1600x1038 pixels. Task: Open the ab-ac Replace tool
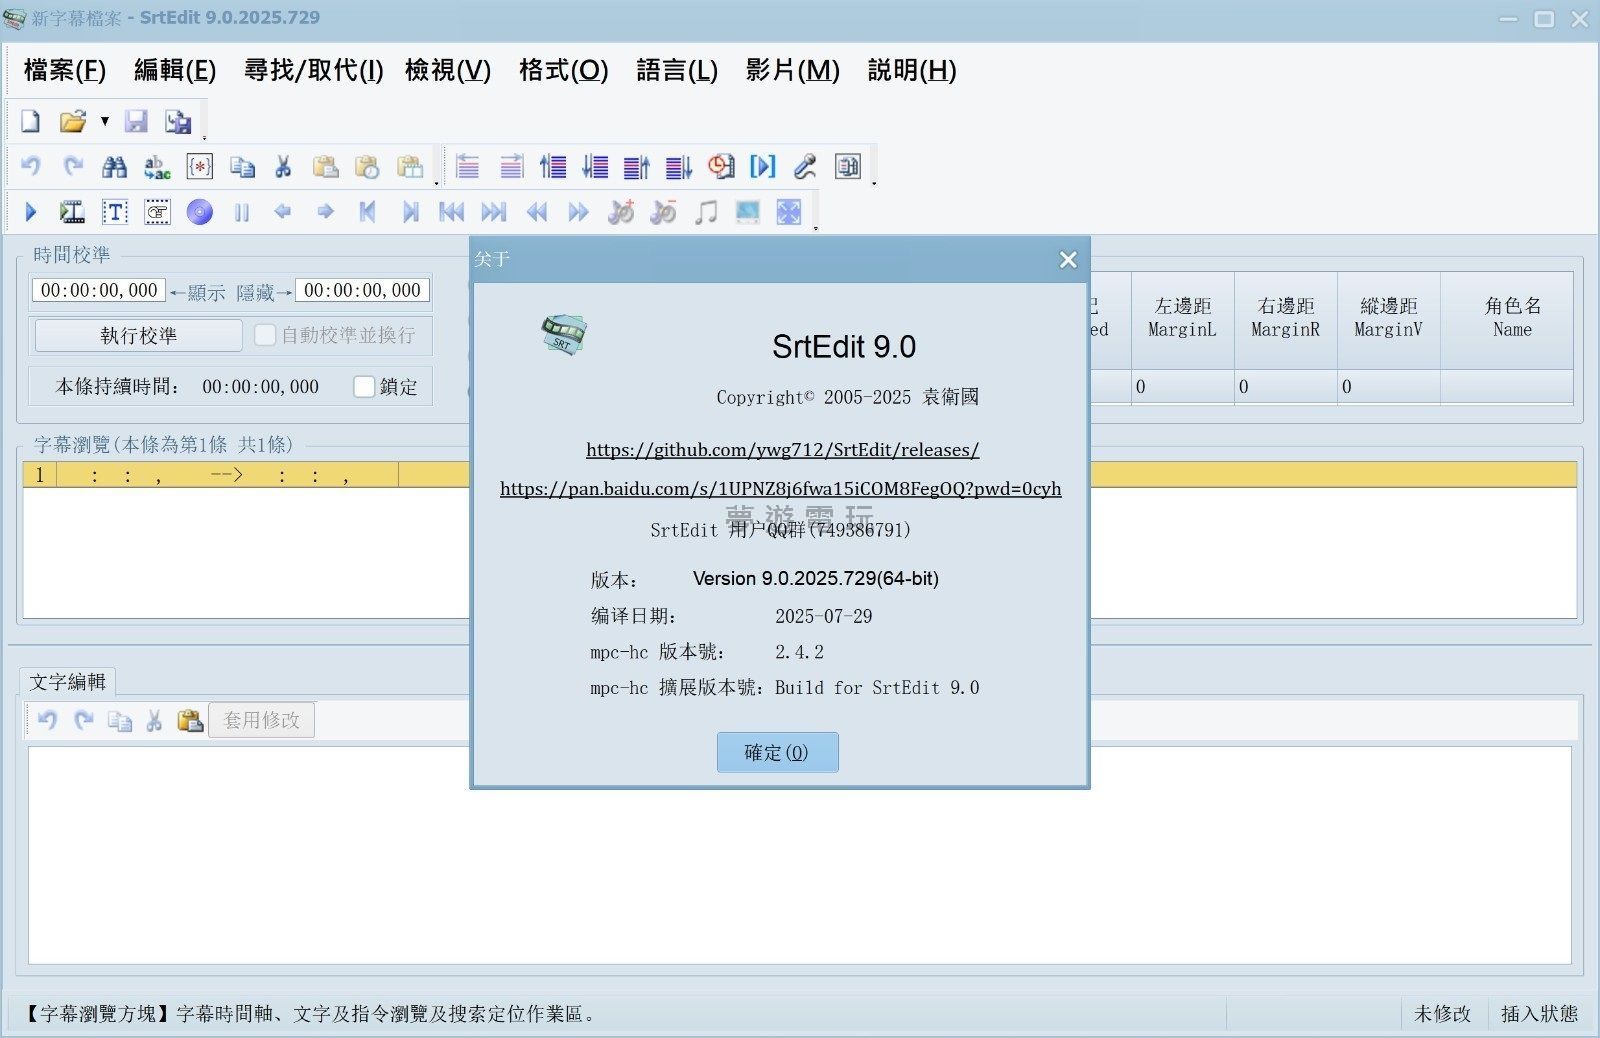click(157, 167)
